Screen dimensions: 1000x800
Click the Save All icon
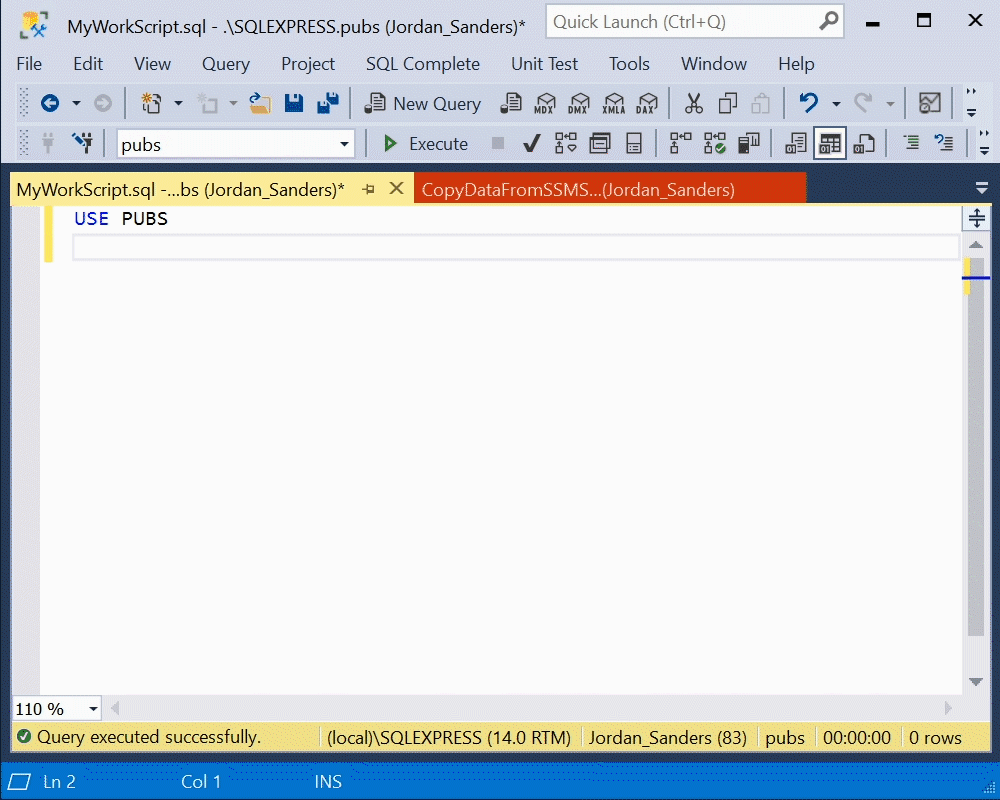(x=328, y=103)
